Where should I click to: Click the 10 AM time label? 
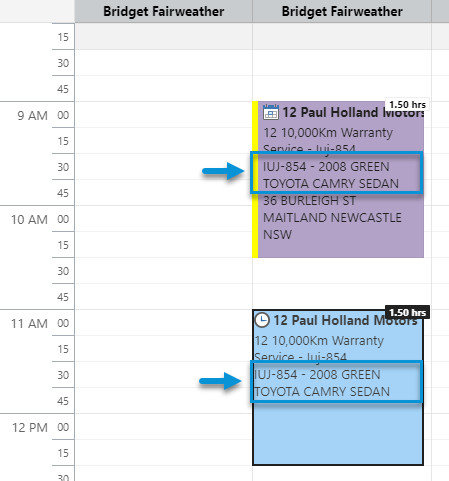click(29, 220)
